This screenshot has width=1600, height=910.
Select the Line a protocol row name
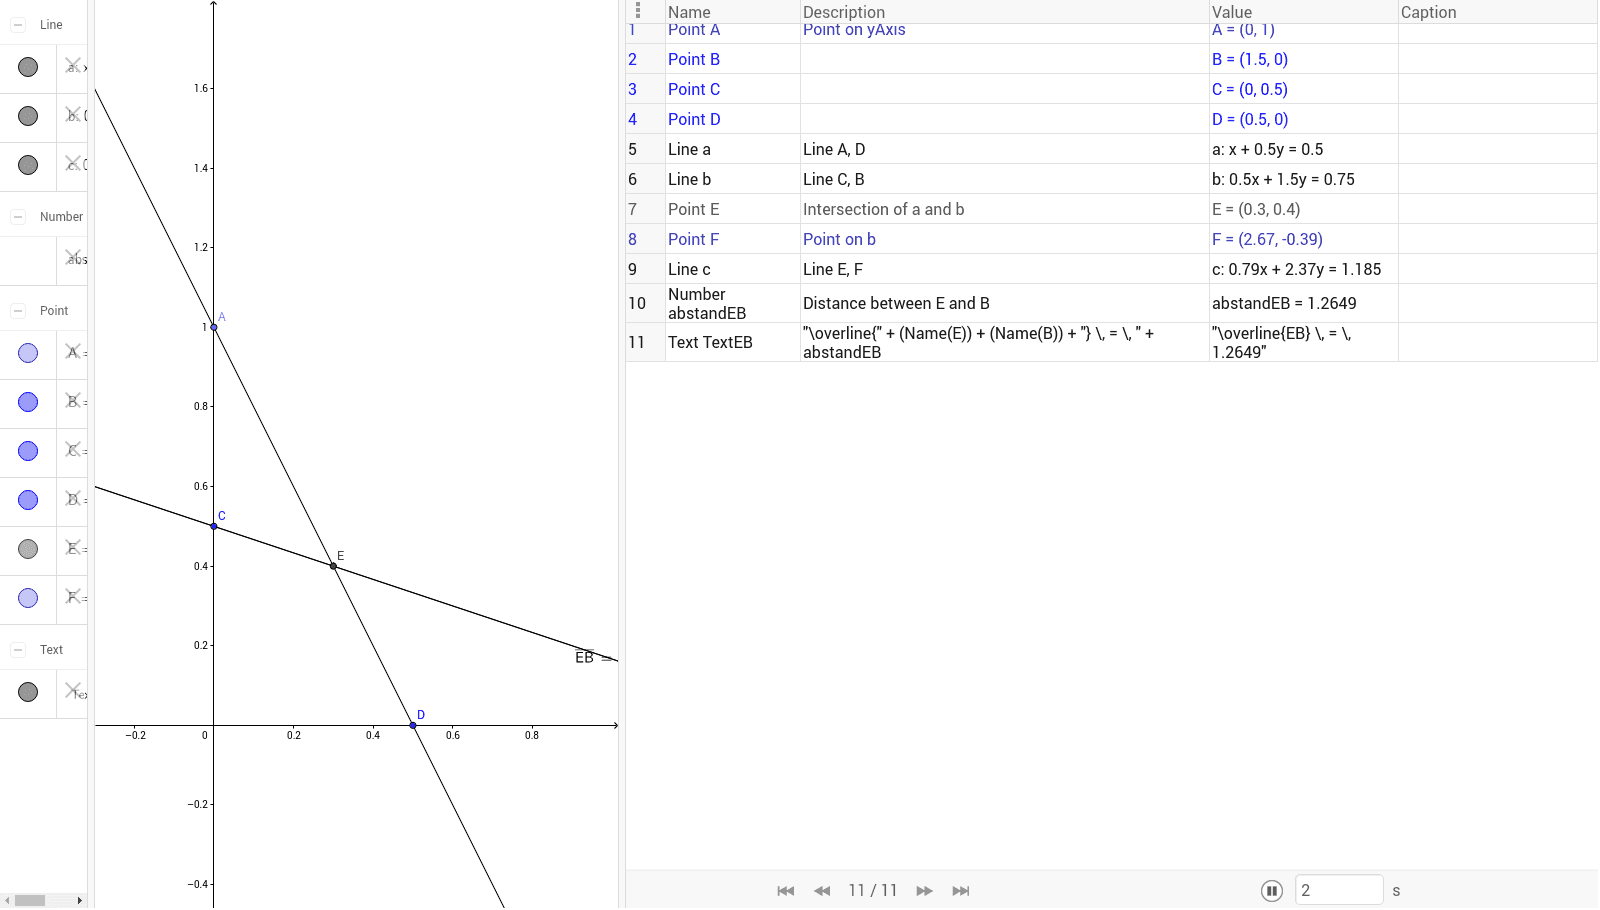(x=689, y=149)
